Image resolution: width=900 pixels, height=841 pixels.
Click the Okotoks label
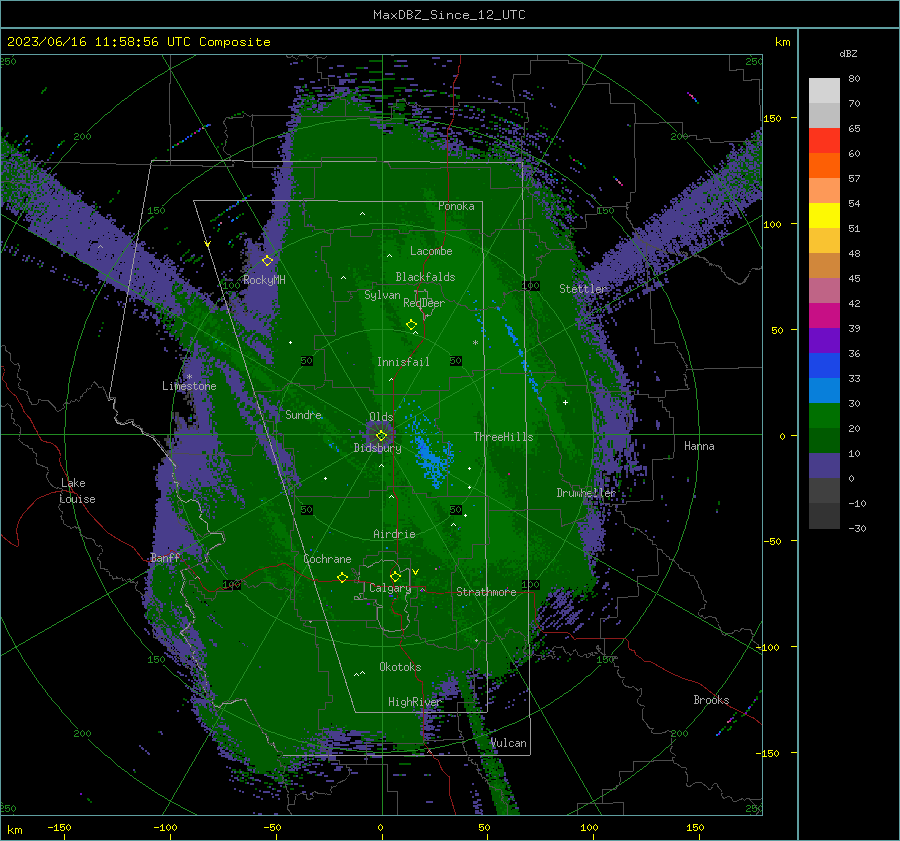pyautogui.click(x=400, y=666)
